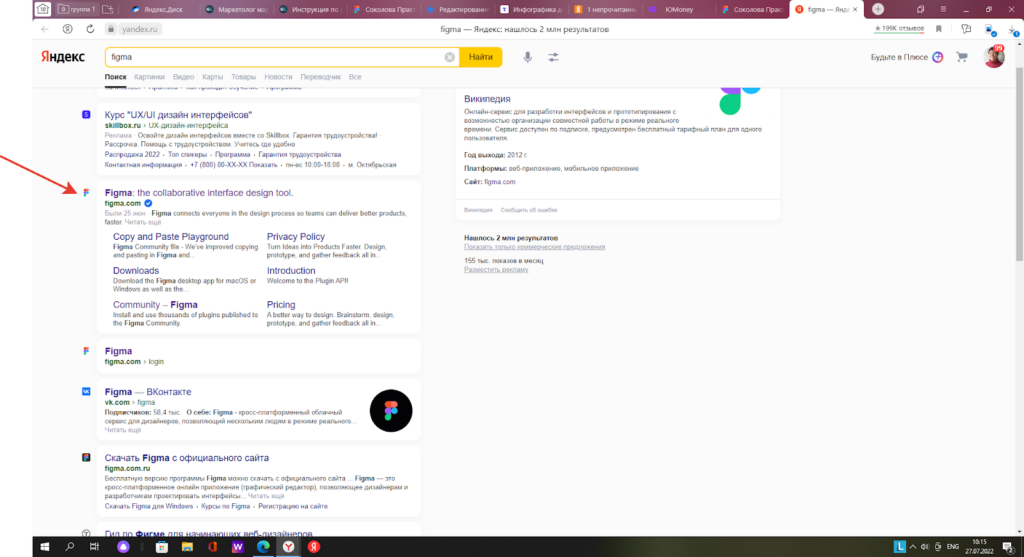Open Microsoft Edge from the taskbar
Screen dimensions: 1024x557
pyautogui.click(x=263, y=547)
